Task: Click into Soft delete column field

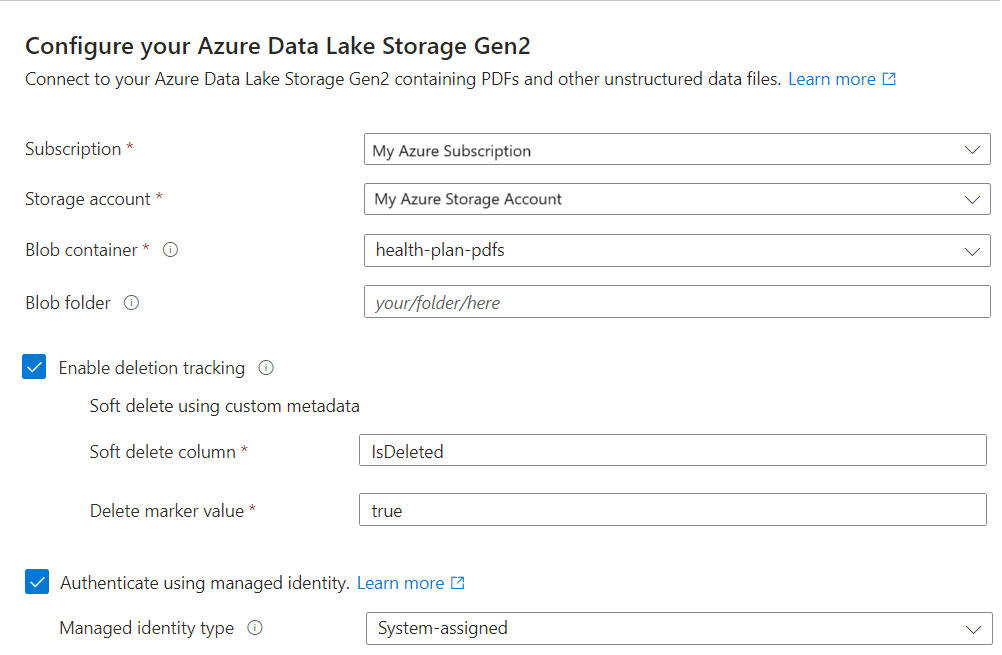Action: 672,451
